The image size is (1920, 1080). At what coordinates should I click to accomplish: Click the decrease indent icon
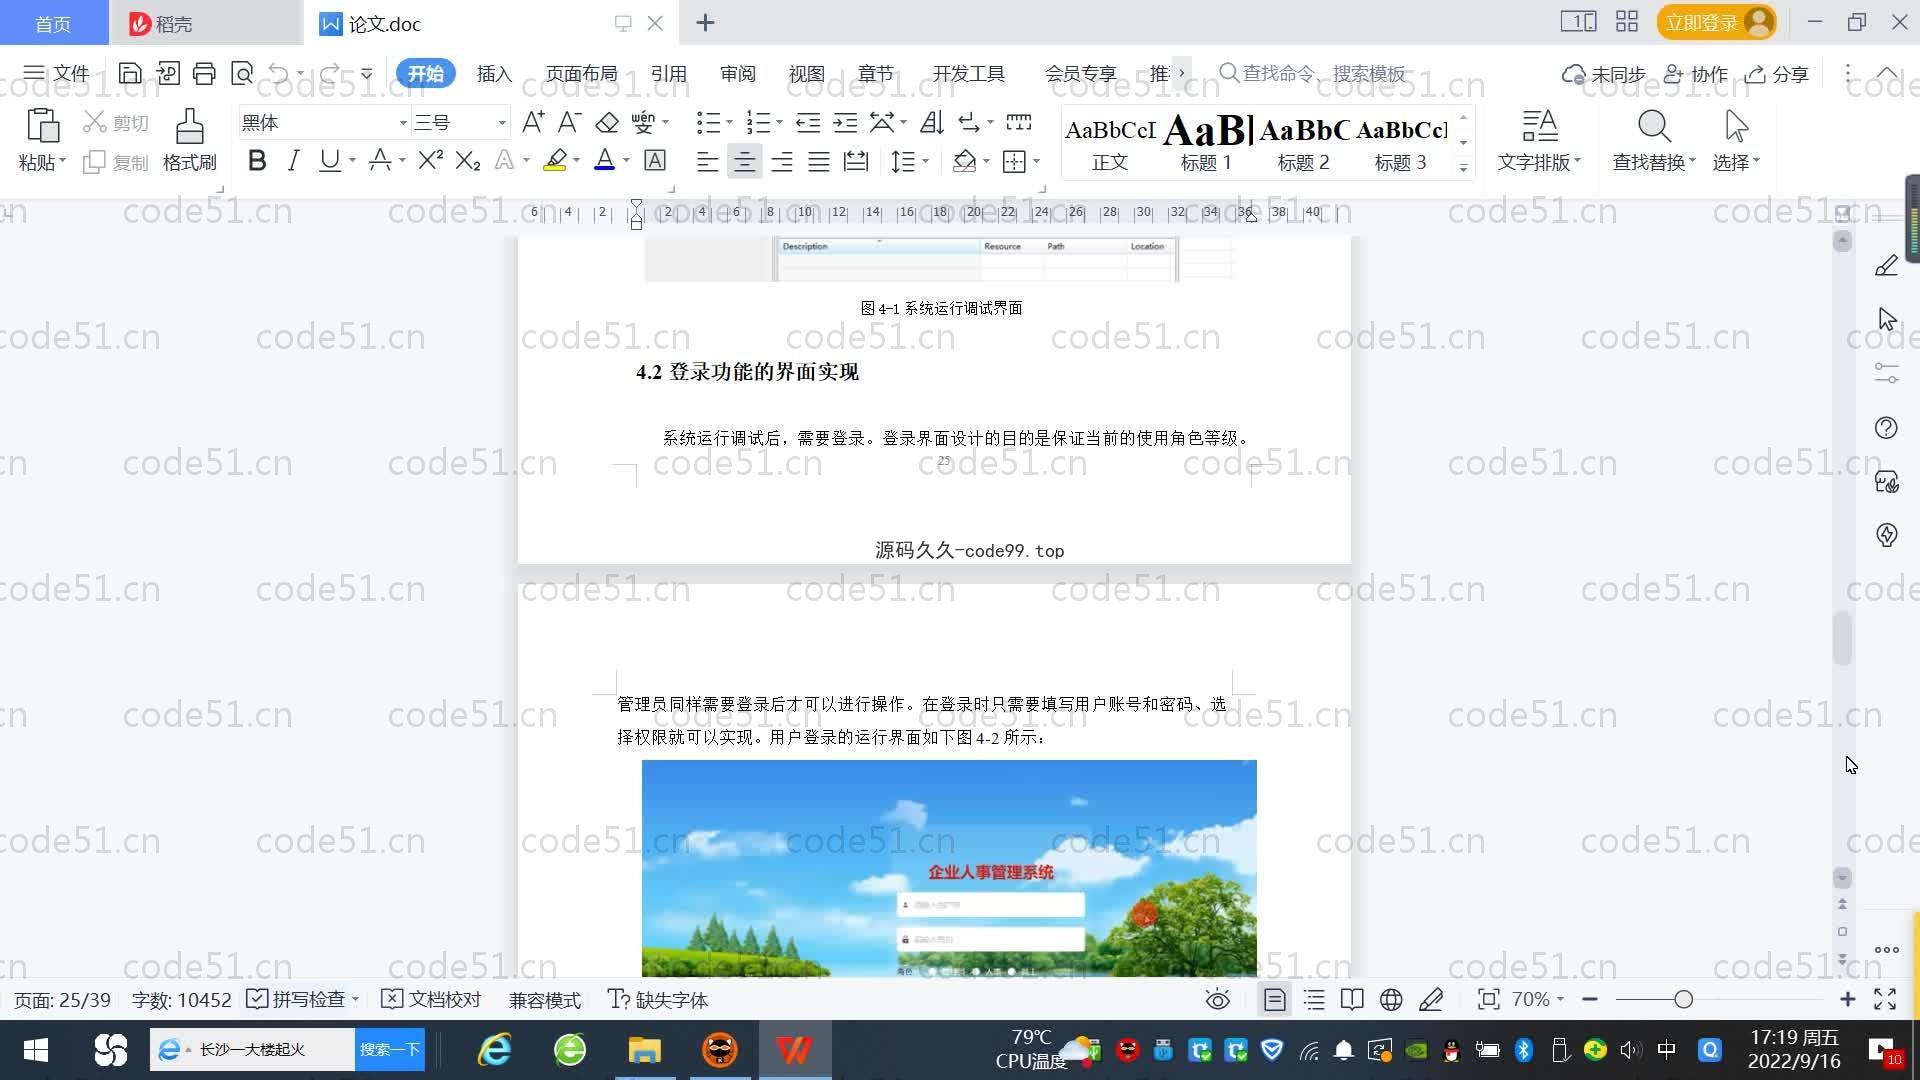[808, 122]
